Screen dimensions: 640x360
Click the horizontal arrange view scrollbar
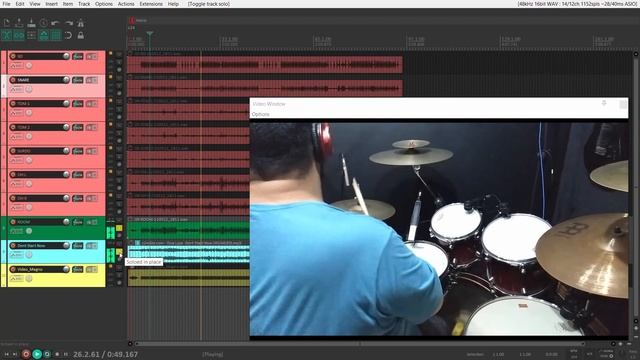(x=359, y=344)
